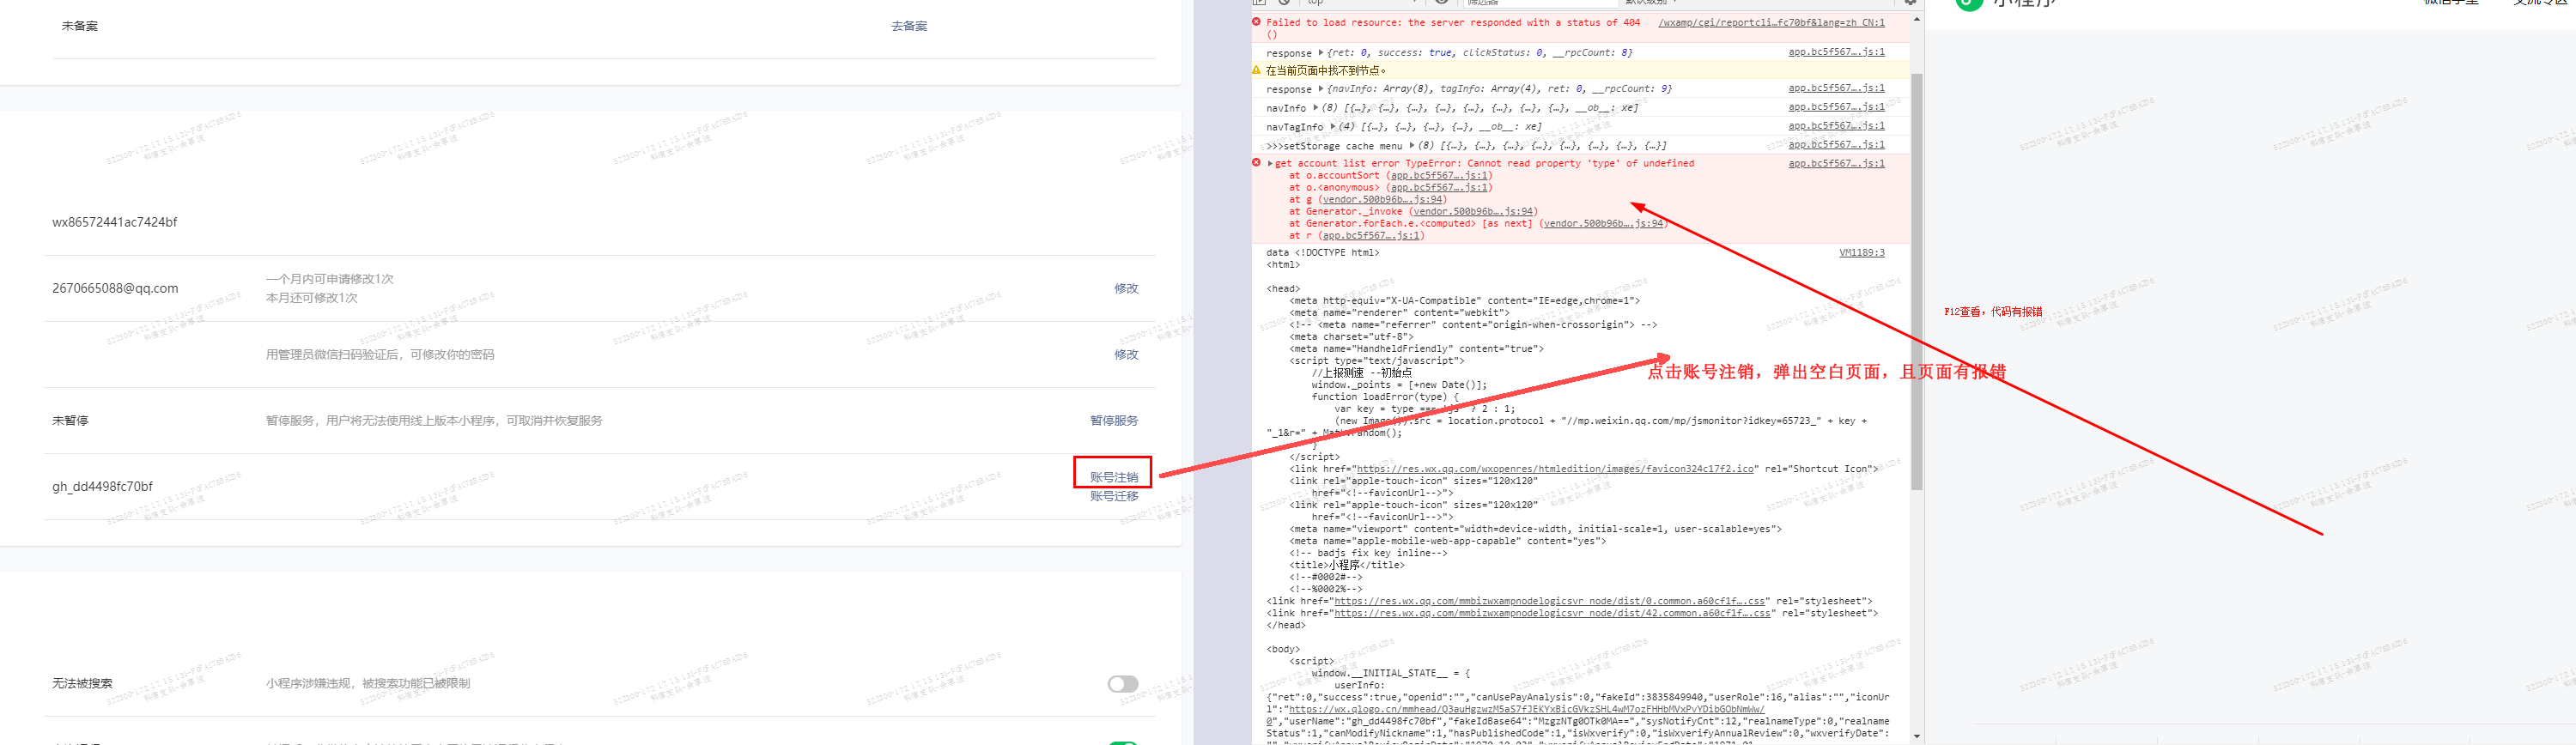Image resolution: width=2576 pixels, height=745 pixels.
Task: Open /wxamp/cgi/reportcli source link
Action: coord(1771,22)
